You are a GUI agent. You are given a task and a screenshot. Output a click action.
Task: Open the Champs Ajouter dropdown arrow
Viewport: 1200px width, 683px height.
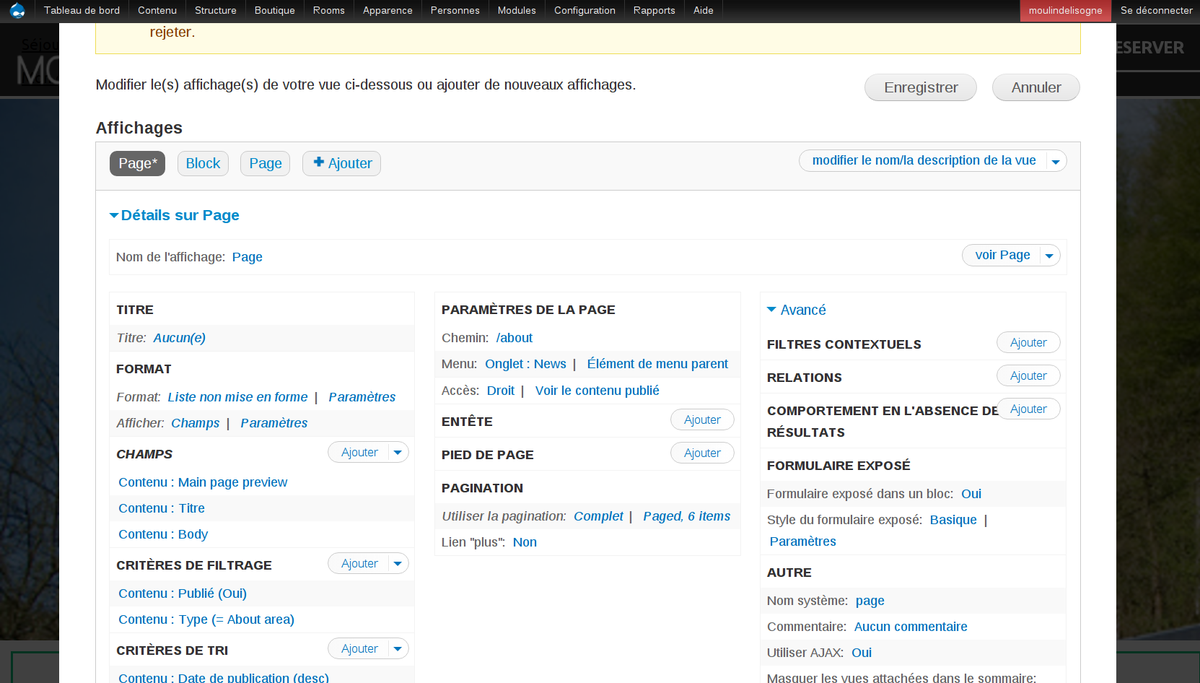coord(399,453)
